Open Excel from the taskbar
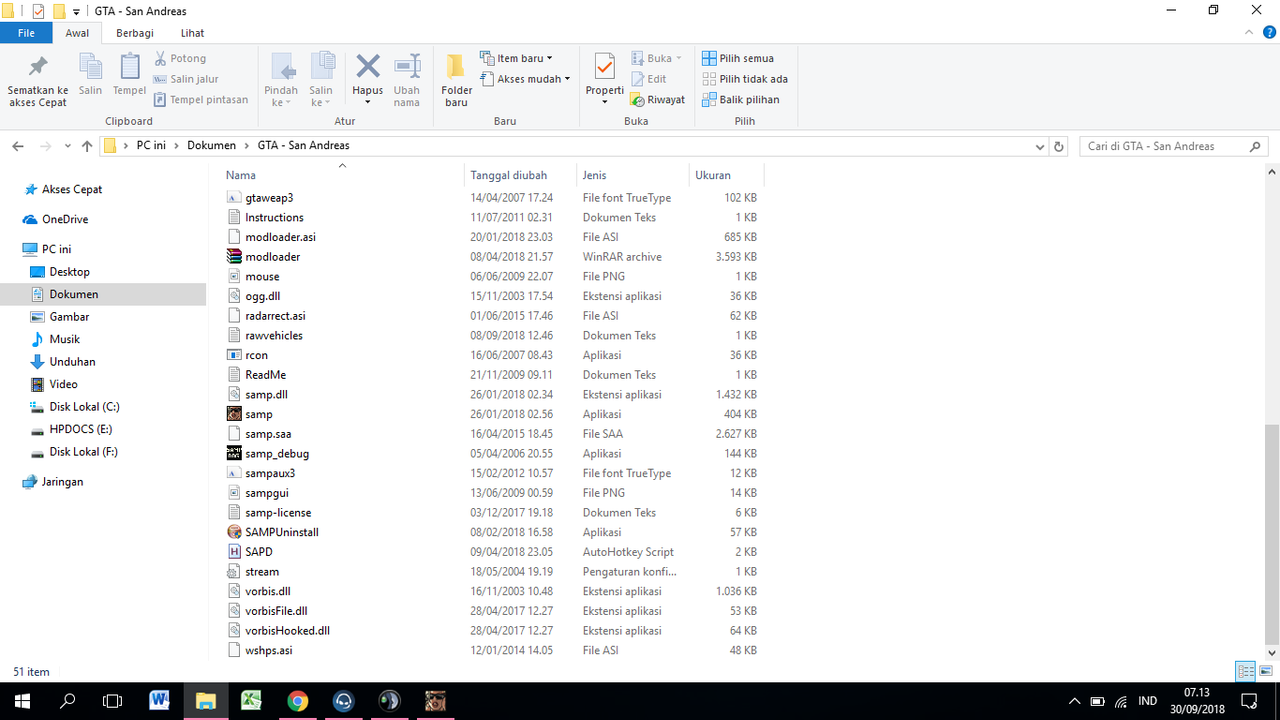Image resolution: width=1280 pixels, height=720 pixels. click(251, 700)
